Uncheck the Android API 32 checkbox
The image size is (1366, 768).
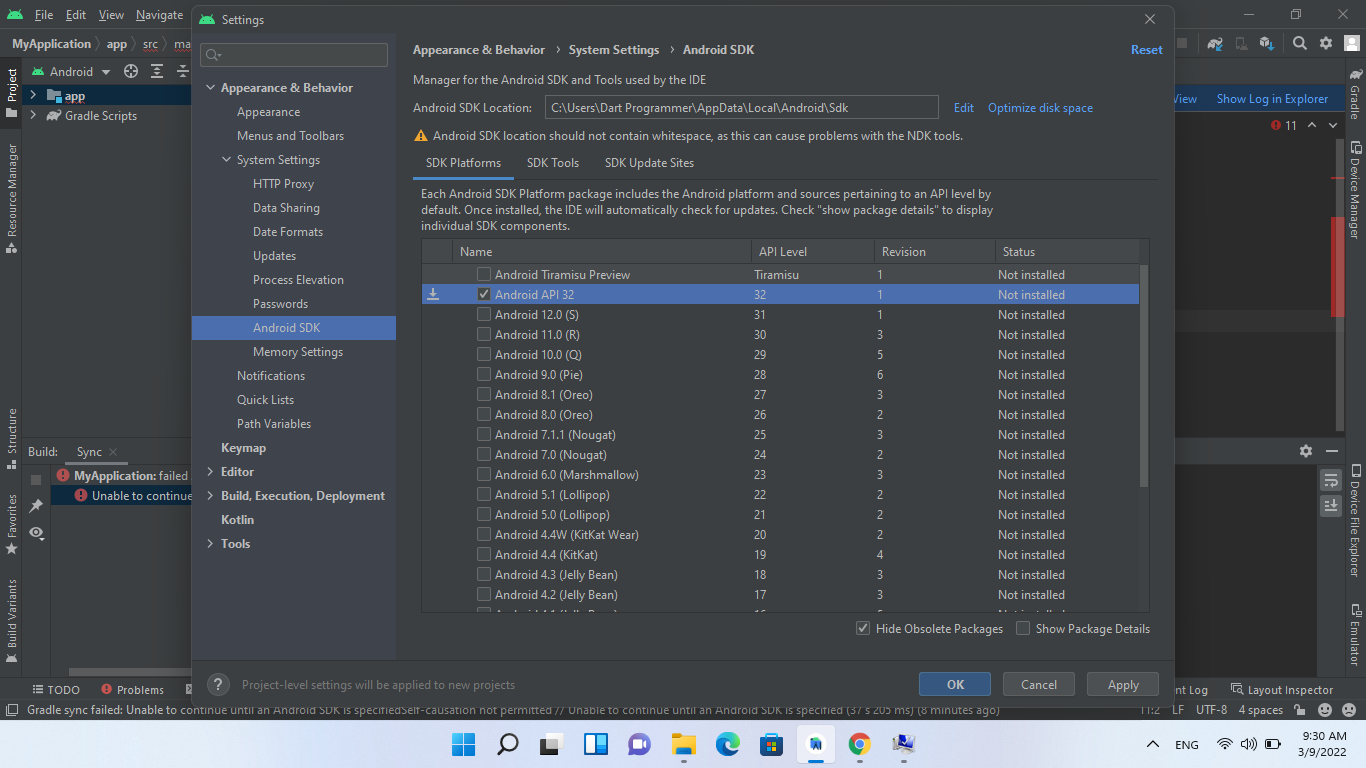coord(484,294)
